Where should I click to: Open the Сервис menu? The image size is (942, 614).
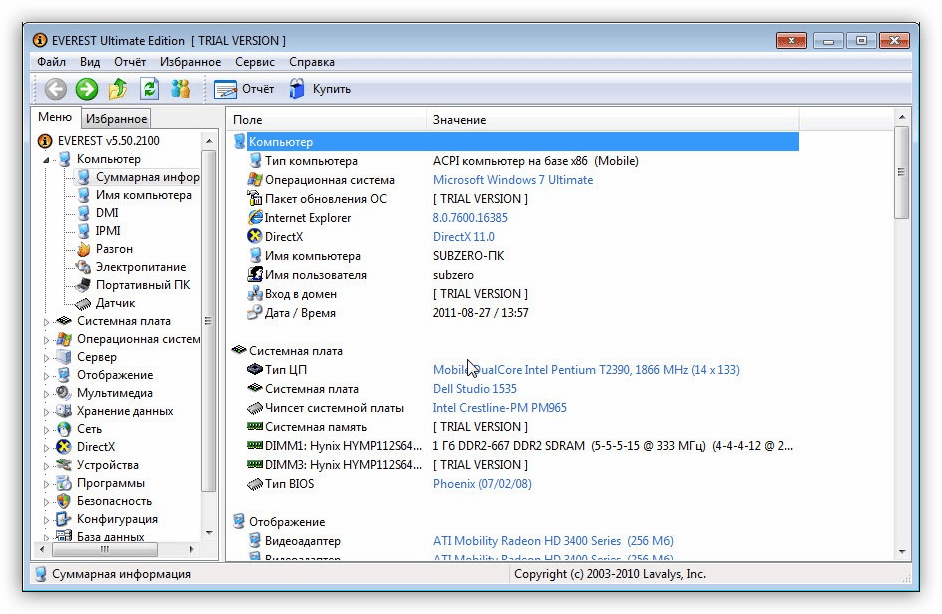coord(254,62)
